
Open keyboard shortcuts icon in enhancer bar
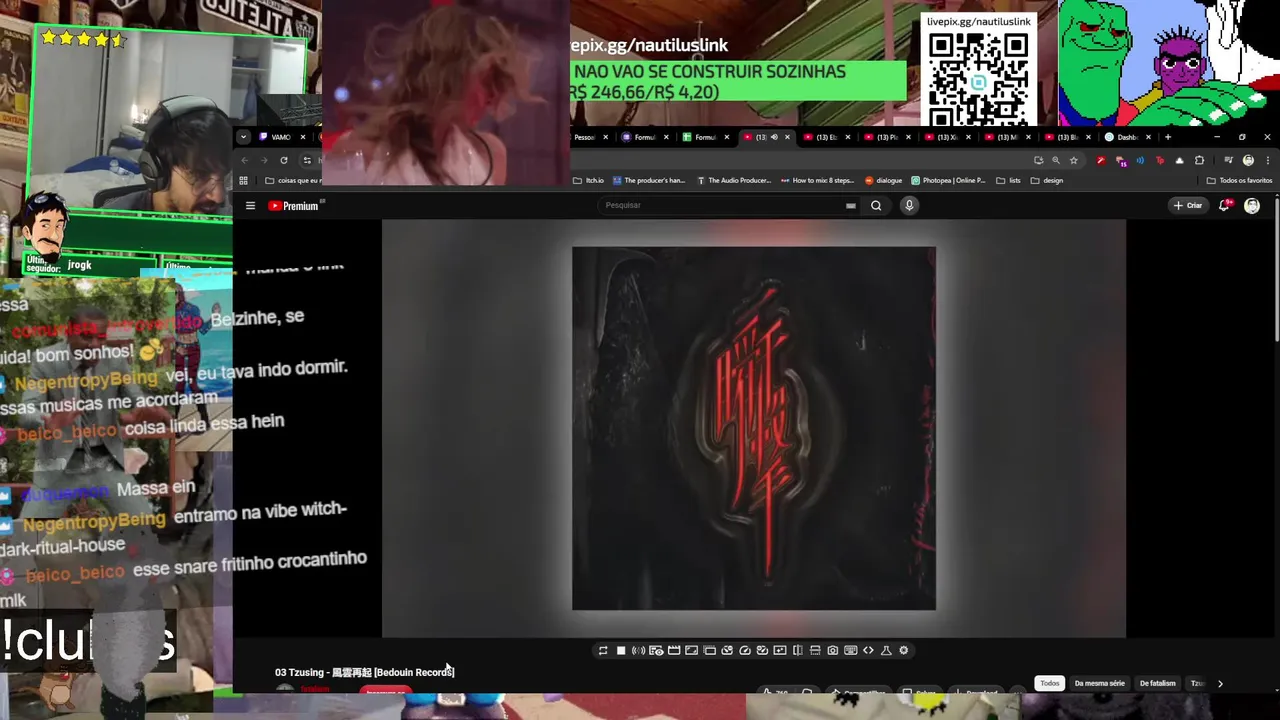coord(851,650)
